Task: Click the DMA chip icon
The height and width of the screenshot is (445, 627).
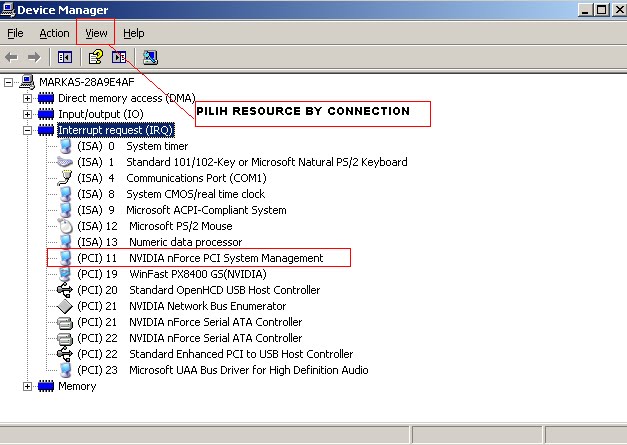Action: click(x=46, y=98)
